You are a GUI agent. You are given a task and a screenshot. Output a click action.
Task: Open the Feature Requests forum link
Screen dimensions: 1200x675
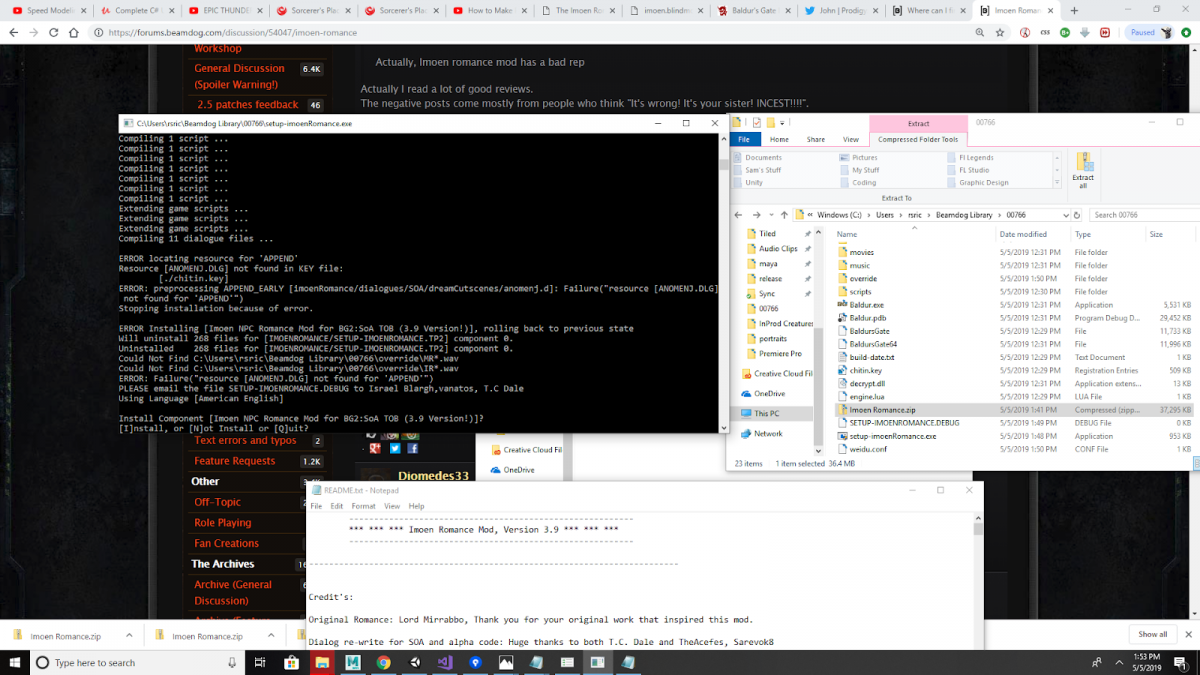pos(235,461)
